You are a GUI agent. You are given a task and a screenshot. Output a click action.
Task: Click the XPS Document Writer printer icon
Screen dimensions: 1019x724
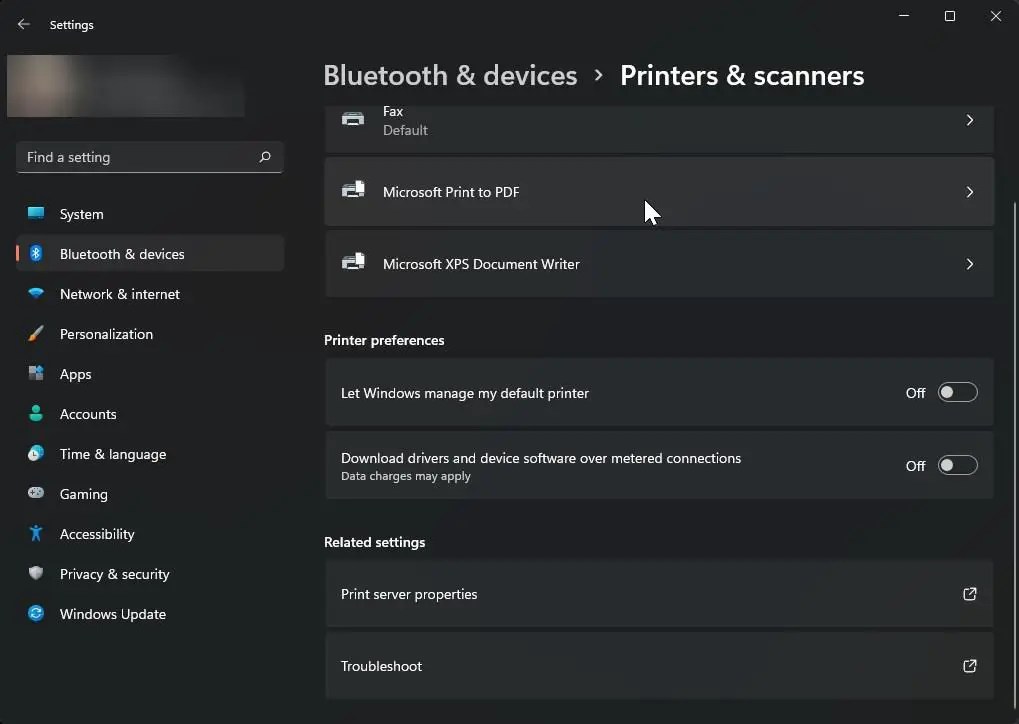click(353, 262)
